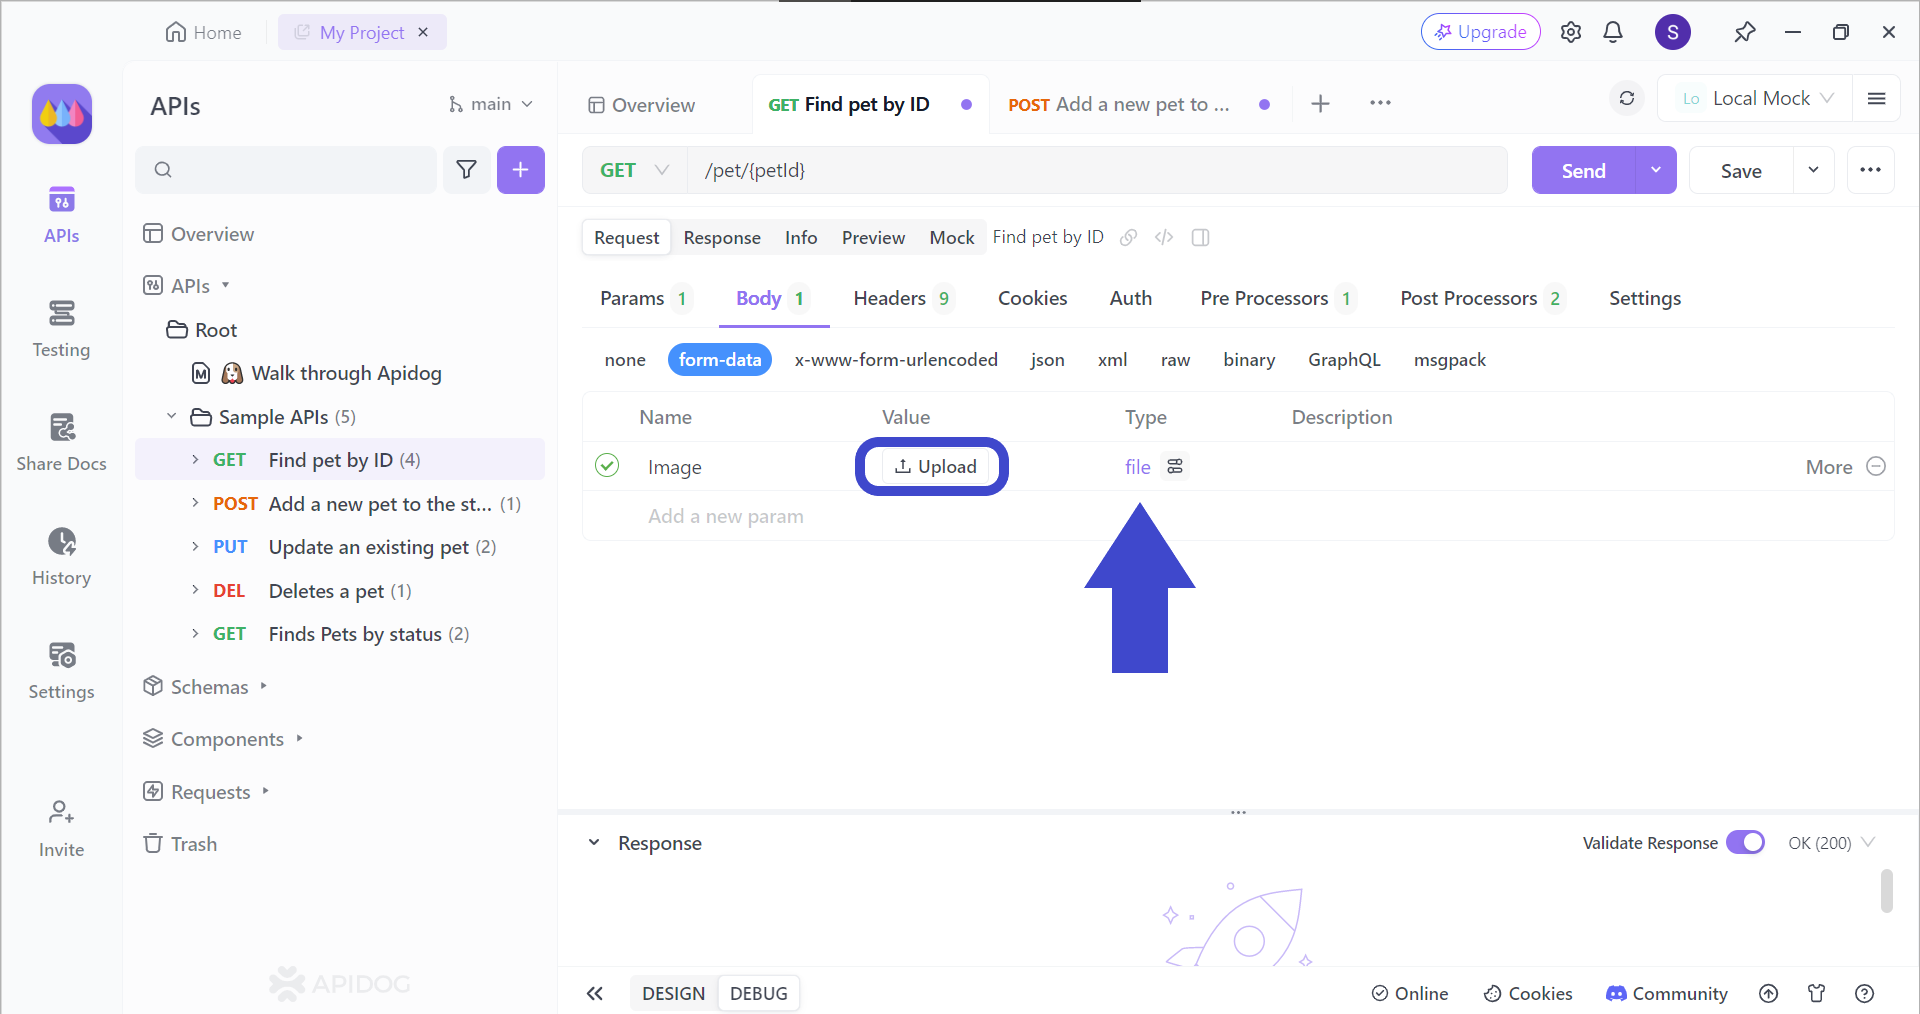
Task: Remove the Image param with minus icon
Action: [x=1876, y=466]
